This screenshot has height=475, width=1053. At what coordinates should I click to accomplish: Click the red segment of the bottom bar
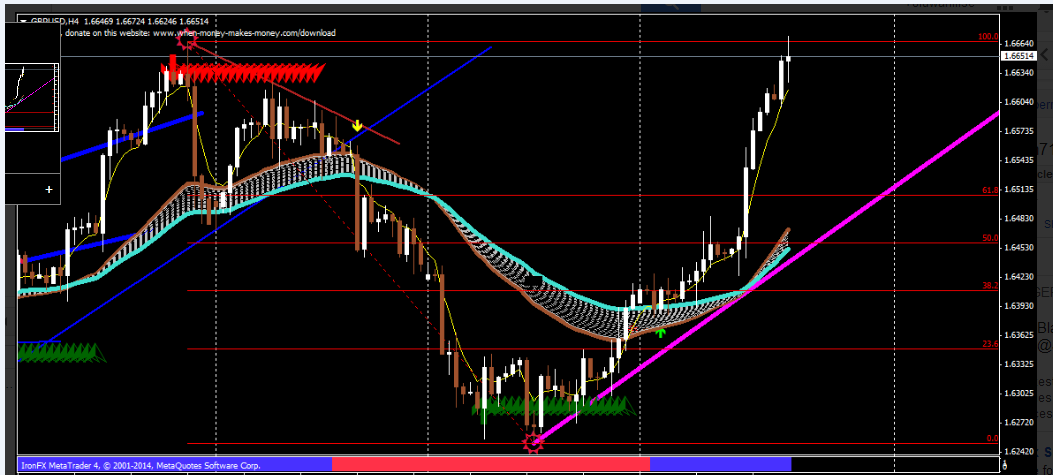(491, 464)
